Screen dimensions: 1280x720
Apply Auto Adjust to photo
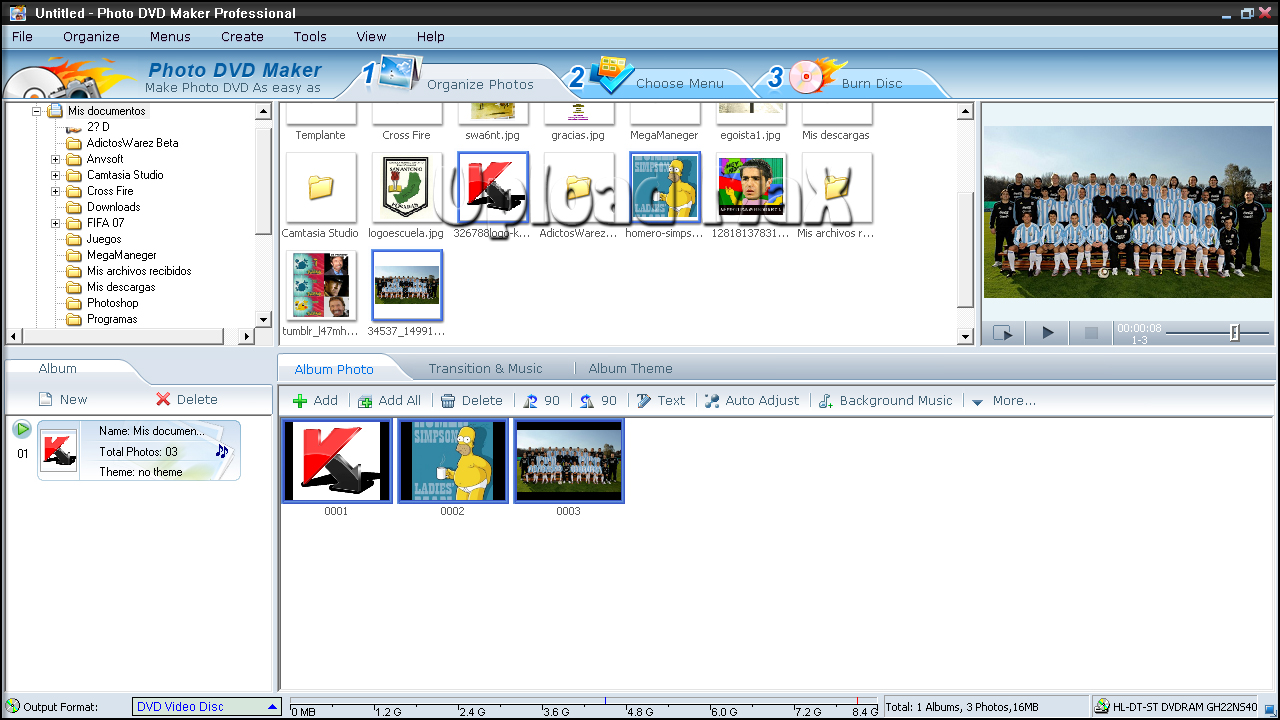(x=752, y=401)
